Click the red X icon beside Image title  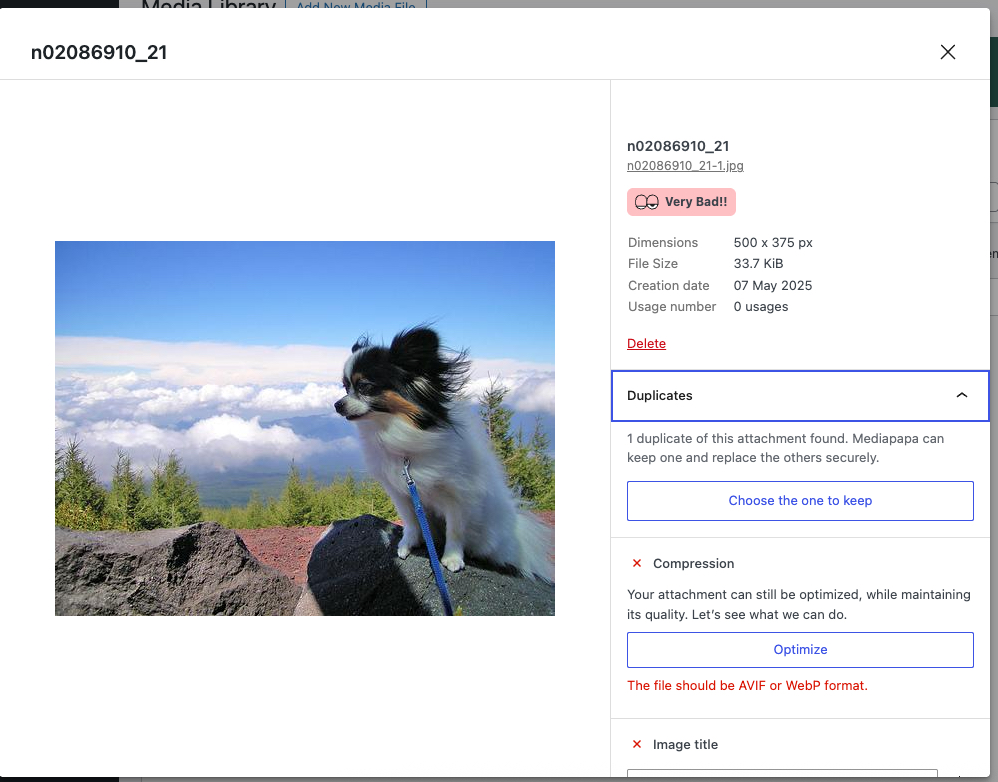coord(636,744)
